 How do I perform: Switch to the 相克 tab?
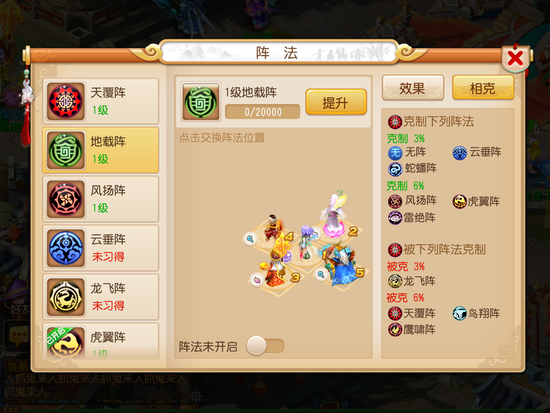(x=483, y=88)
